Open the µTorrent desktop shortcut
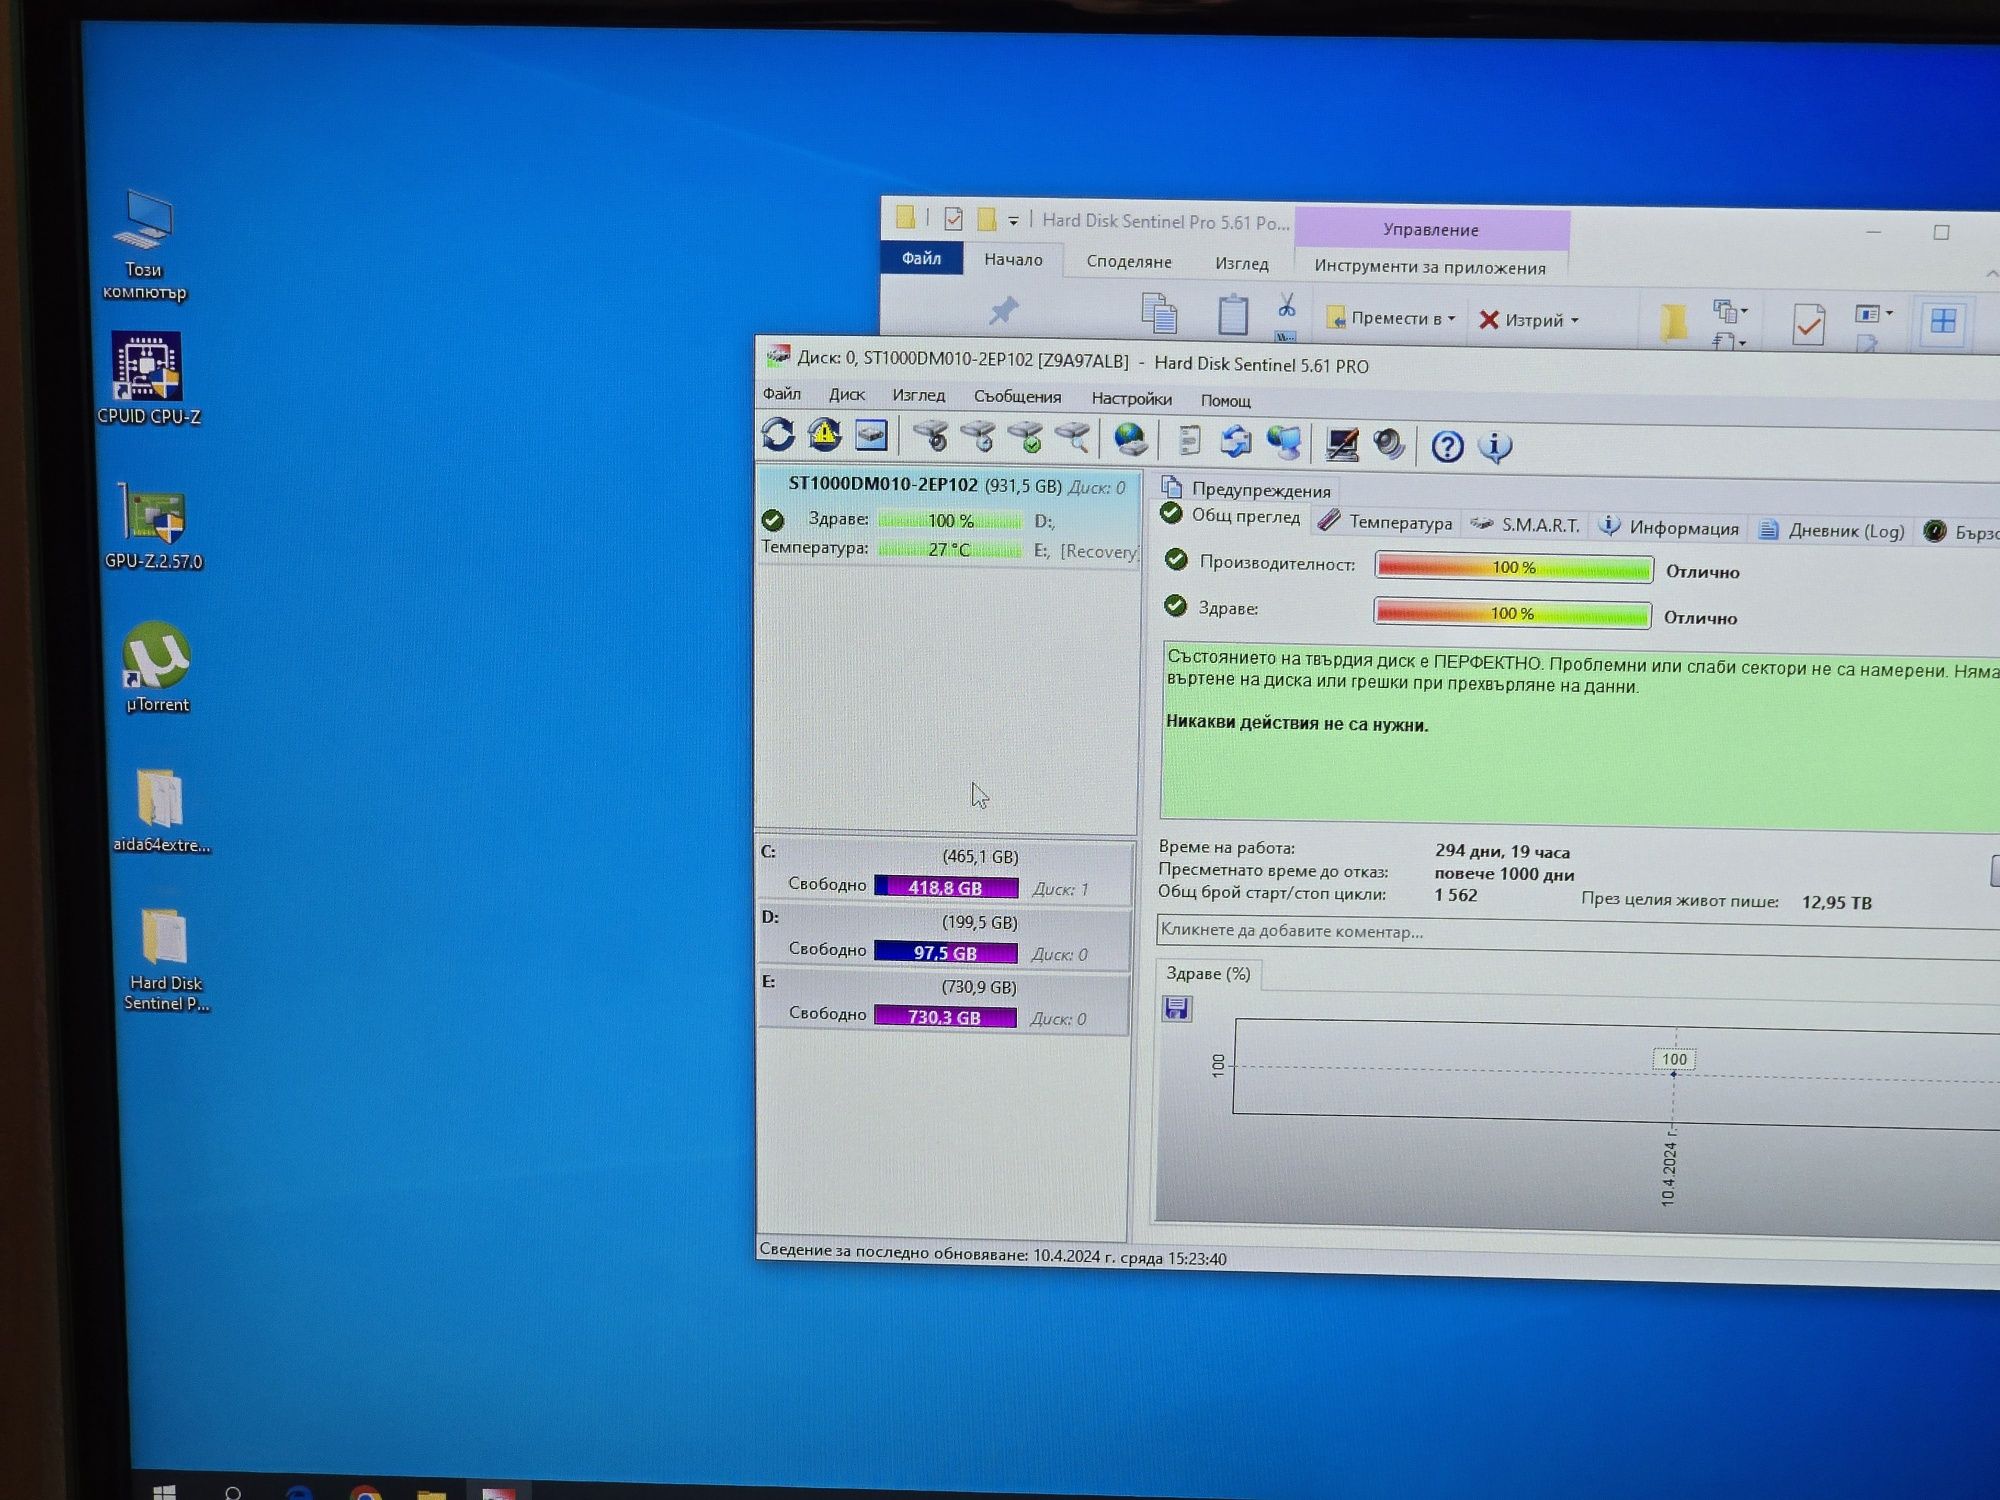The width and height of the screenshot is (2000, 1500). click(157, 668)
